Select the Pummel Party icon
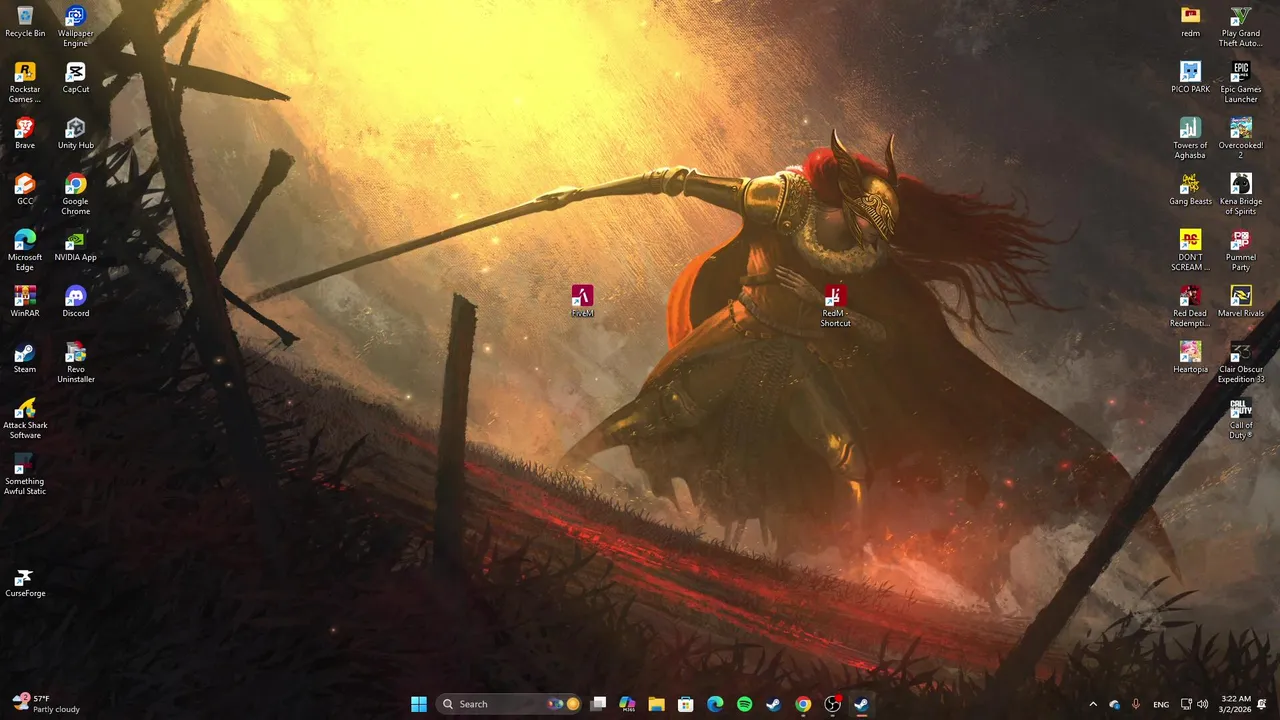The image size is (1280, 720). [x=1241, y=251]
